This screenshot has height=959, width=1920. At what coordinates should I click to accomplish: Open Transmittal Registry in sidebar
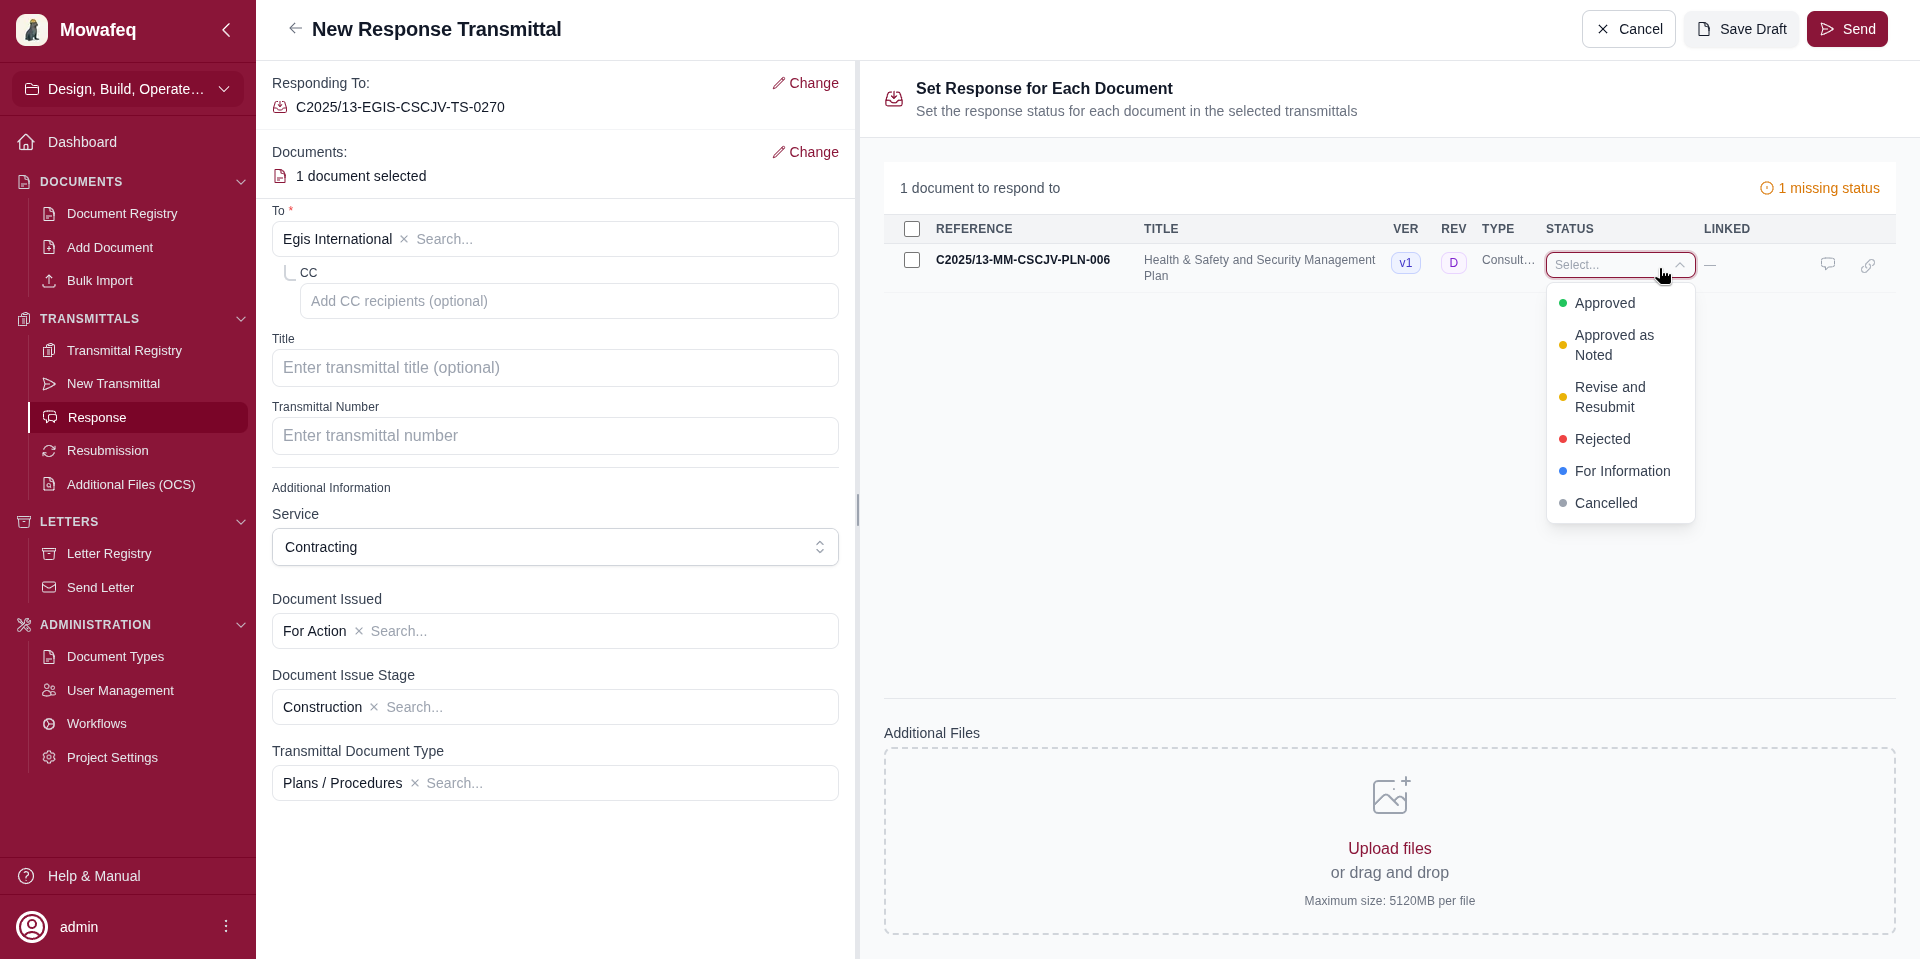tap(124, 351)
